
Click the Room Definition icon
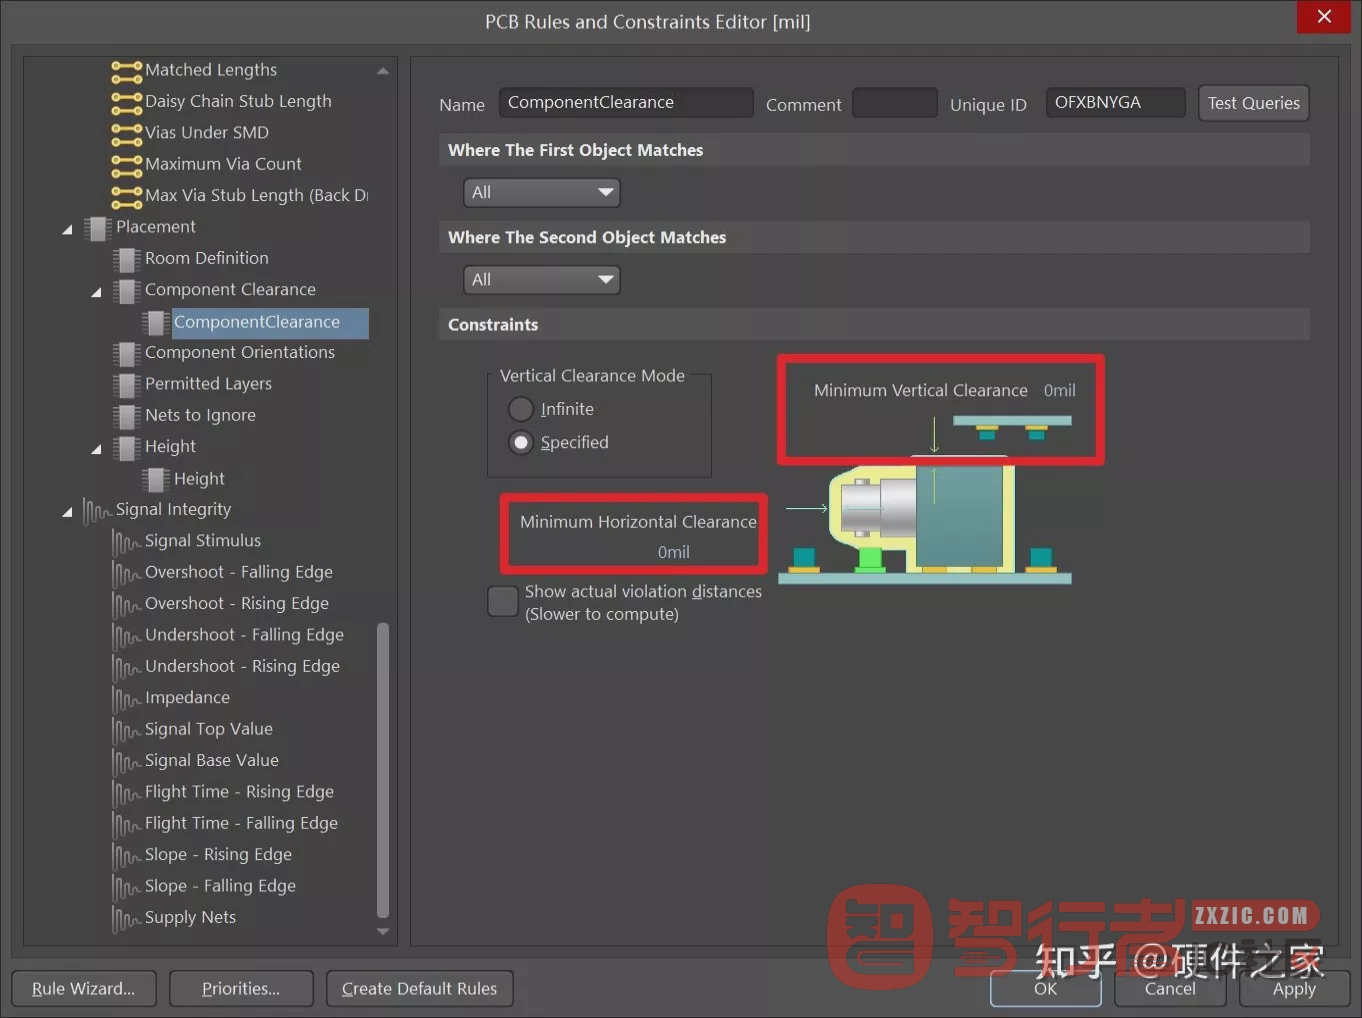point(126,259)
